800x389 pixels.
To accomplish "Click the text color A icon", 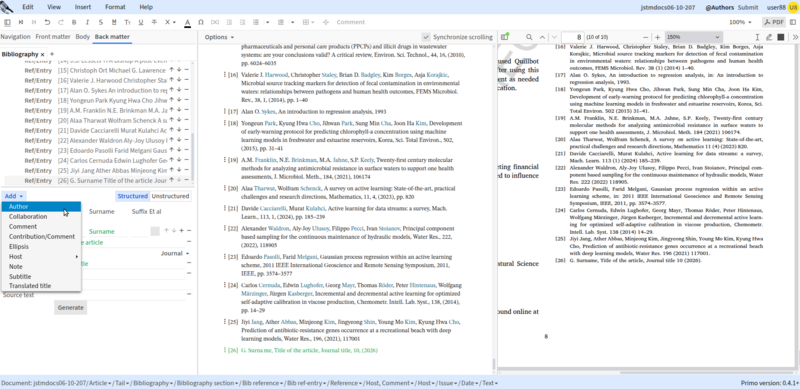I will click(187, 22).
